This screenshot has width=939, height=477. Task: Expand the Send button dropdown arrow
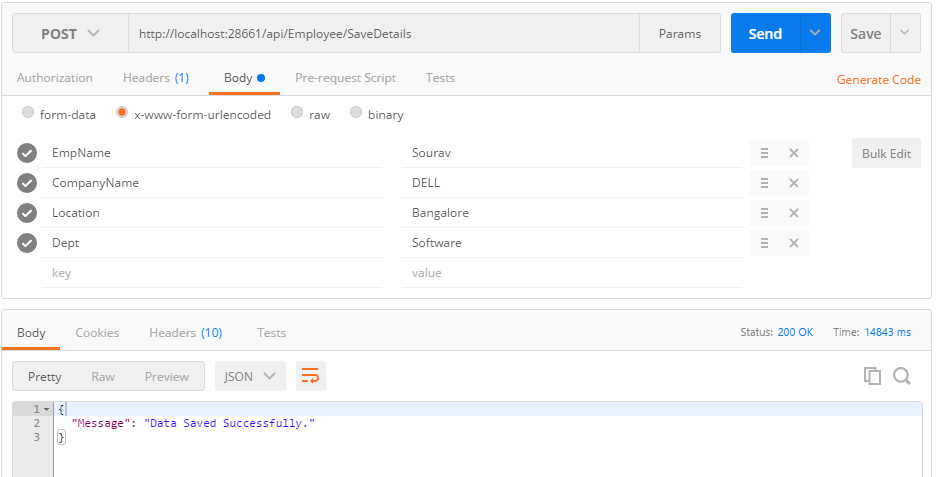(816, 33)
